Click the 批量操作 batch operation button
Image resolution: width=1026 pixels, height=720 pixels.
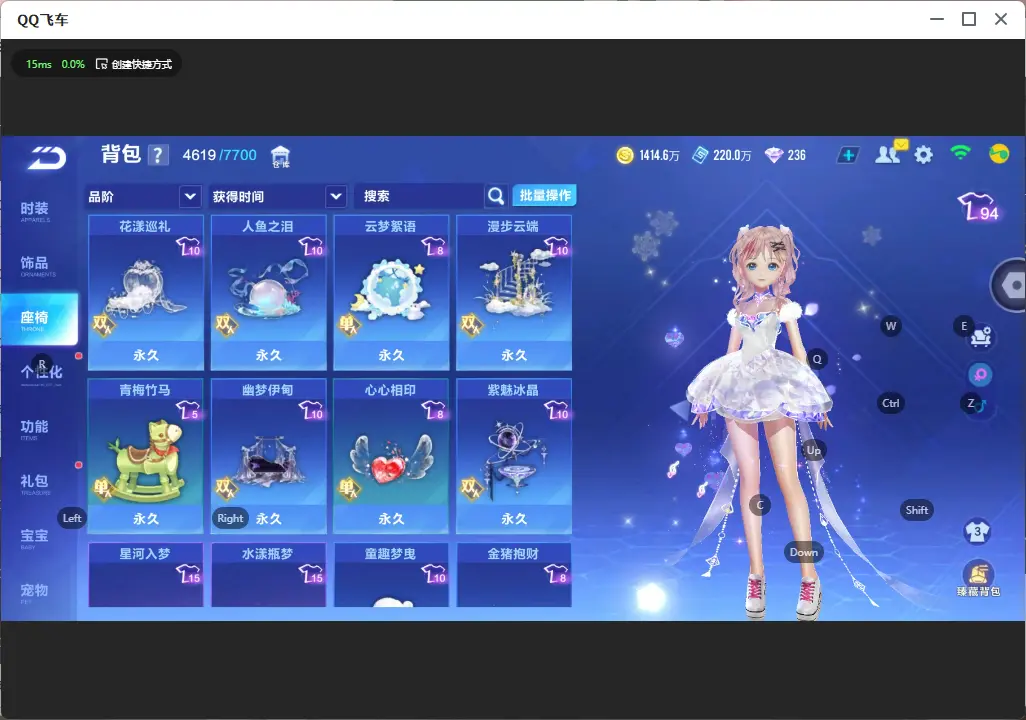click(544, 195)
